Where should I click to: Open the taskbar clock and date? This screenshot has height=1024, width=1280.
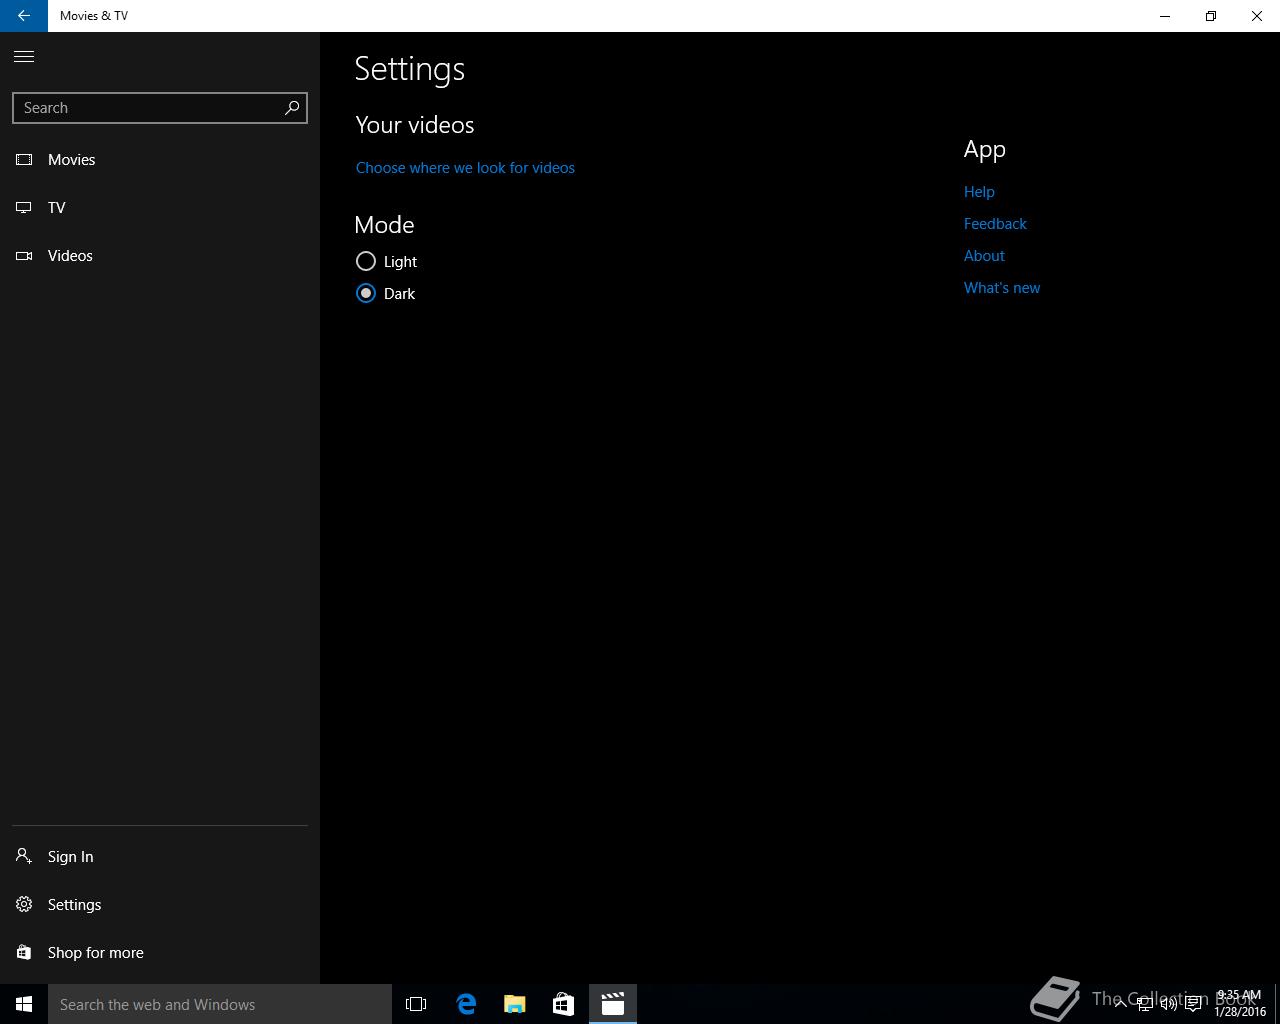[x=1239, y=1003]
